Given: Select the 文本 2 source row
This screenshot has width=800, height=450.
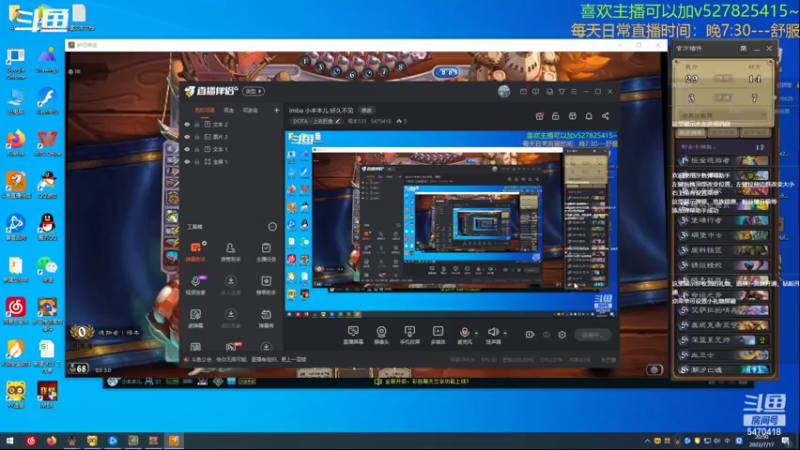Looking at the screenshot, I should click(x=231, y=124).
